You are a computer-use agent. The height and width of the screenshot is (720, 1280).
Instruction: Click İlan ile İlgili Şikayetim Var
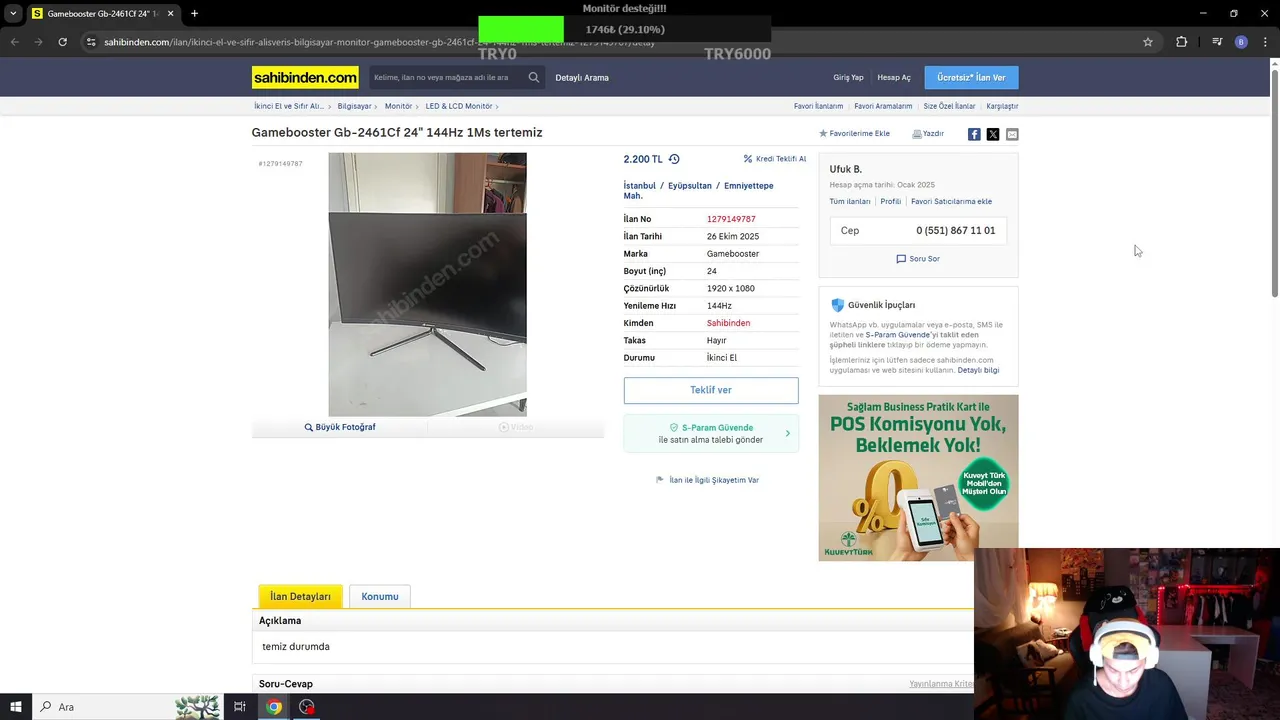(707, 480)
